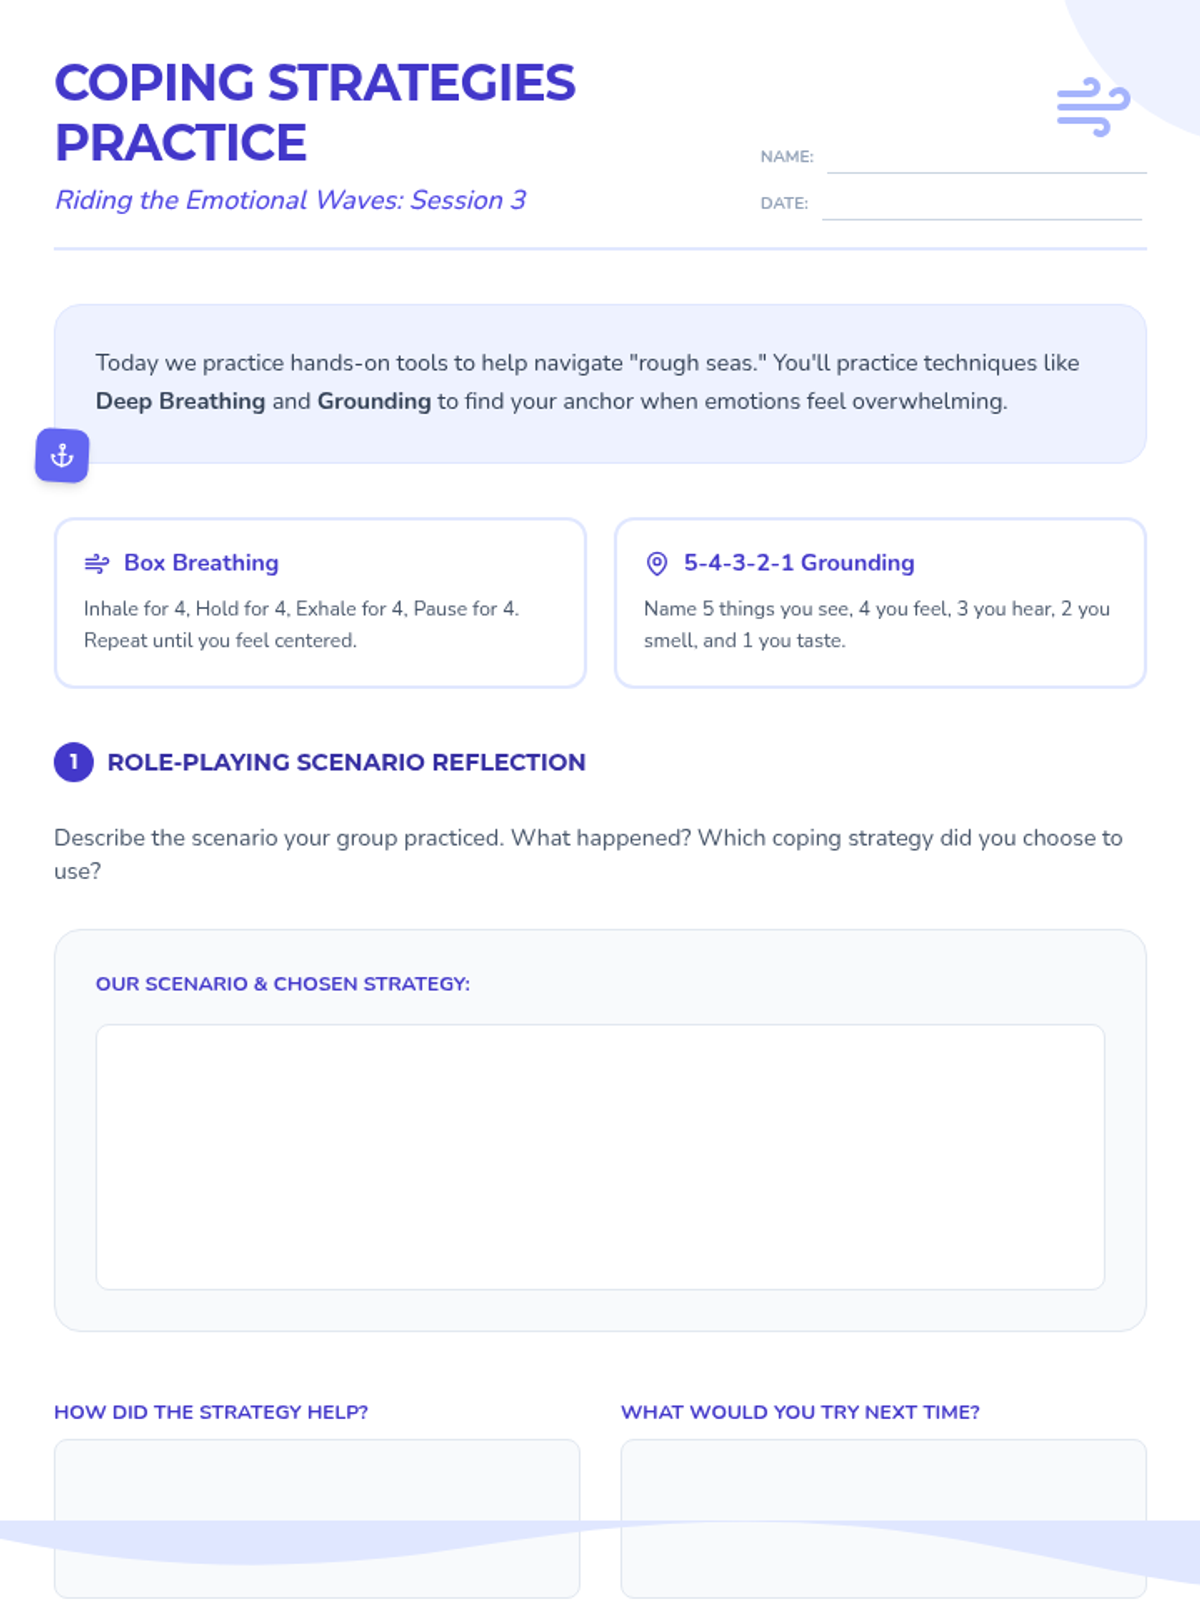Viewport: 1200px width, 1600px height.
Task: Click the scenario and chosen strategy text box
Action: pos(600,1156)
